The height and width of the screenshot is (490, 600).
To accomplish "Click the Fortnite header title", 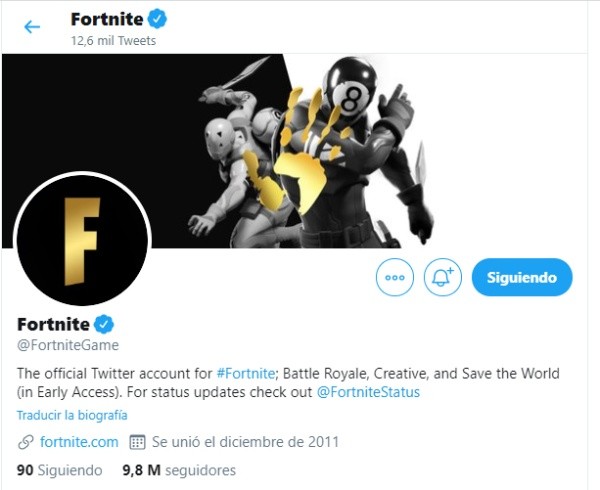I will [105, 18].
